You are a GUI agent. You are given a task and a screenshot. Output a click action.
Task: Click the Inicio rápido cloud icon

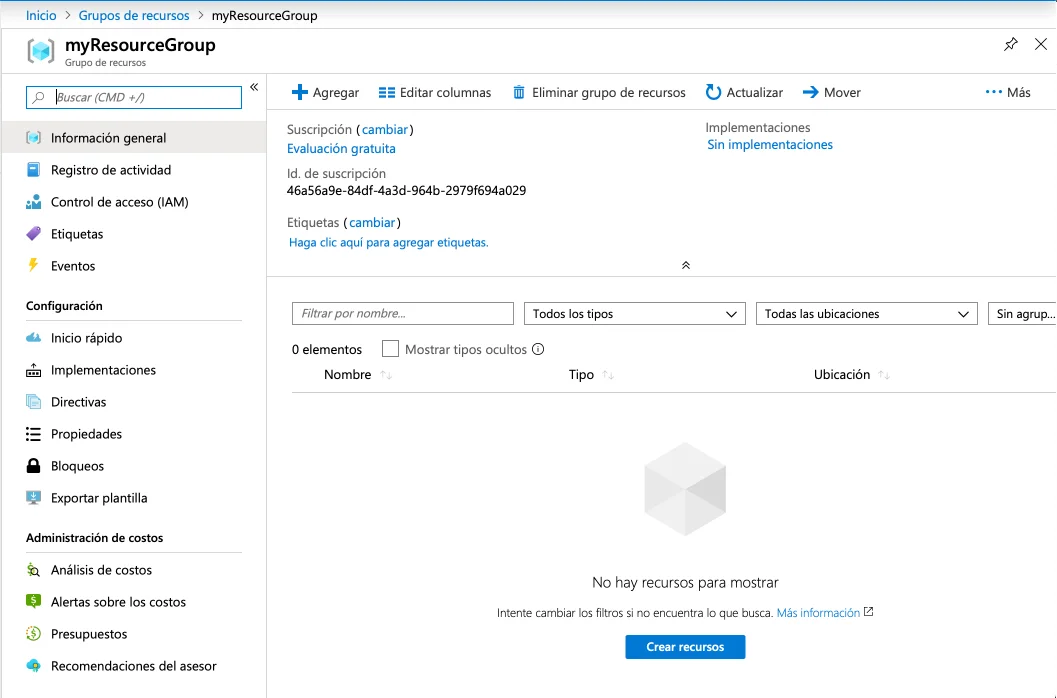(x=33, y=338)
